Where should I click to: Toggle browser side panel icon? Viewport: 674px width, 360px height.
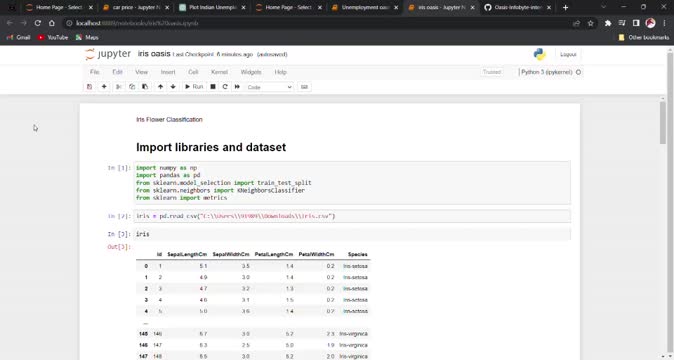pos(636,23)
